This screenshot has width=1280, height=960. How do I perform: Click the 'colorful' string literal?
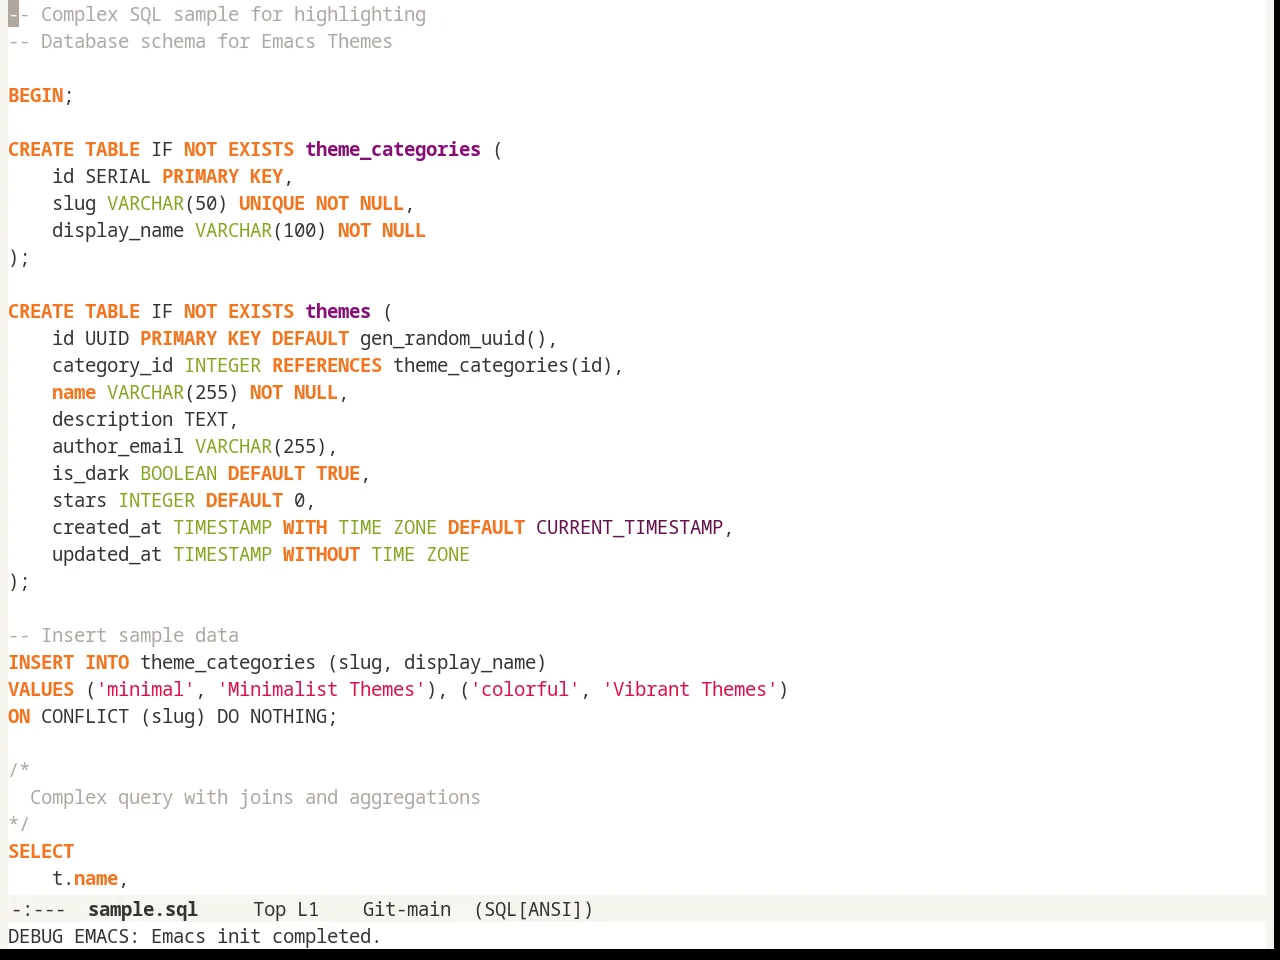(525, 690)
